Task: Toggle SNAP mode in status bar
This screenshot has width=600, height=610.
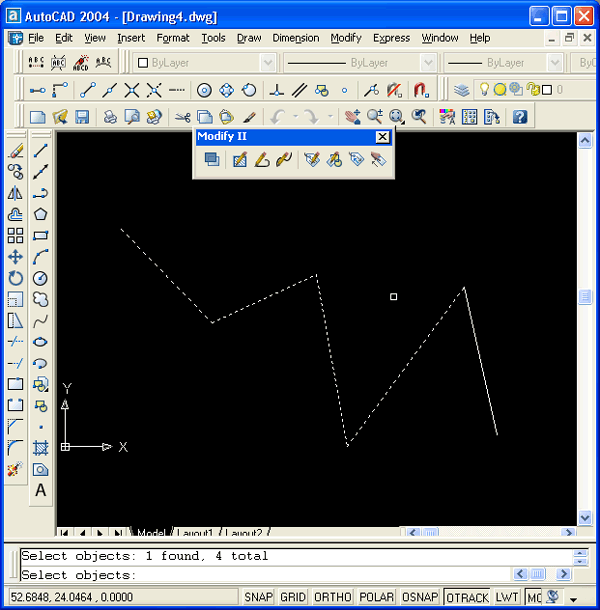Action: pos(258,597)
